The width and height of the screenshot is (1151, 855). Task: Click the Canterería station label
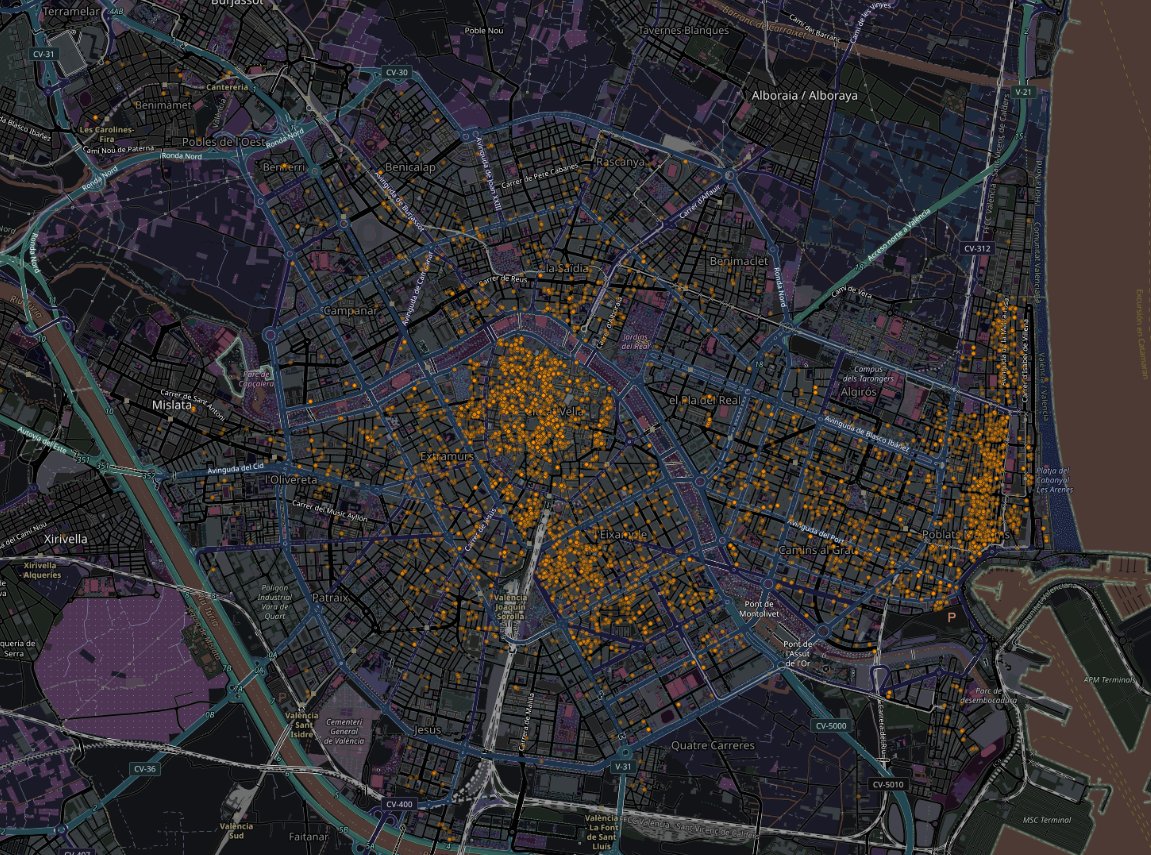coord(228,87)
